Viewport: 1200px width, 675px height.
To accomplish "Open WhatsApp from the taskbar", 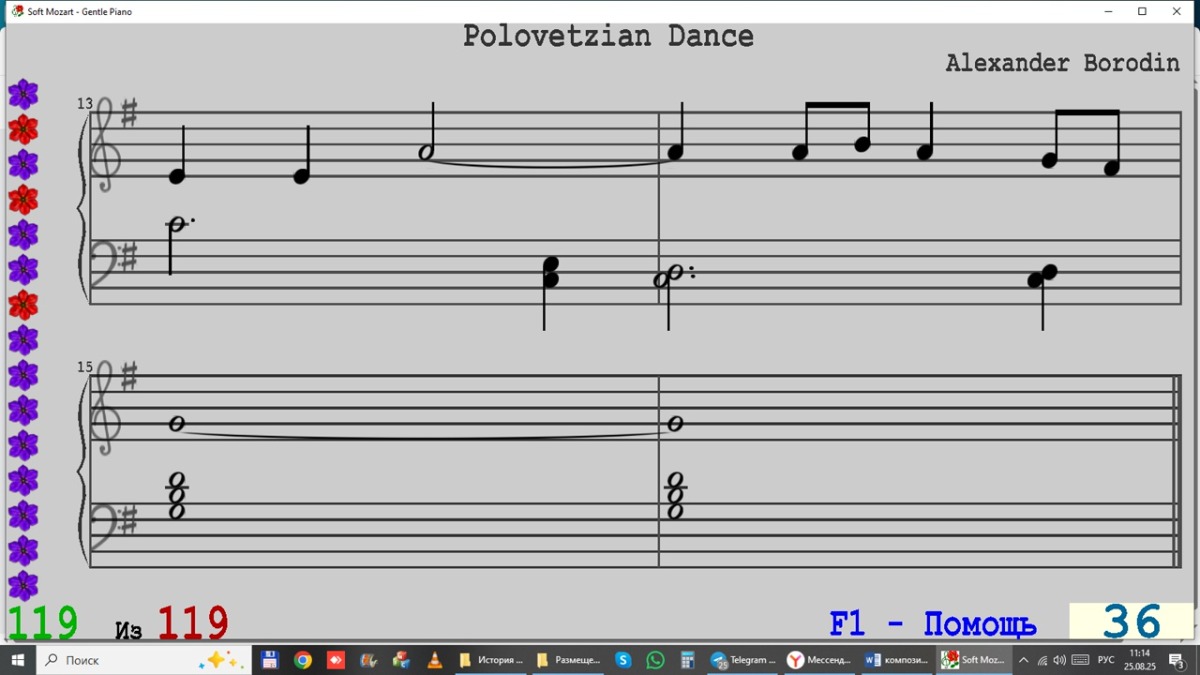I will coord(655,660).
